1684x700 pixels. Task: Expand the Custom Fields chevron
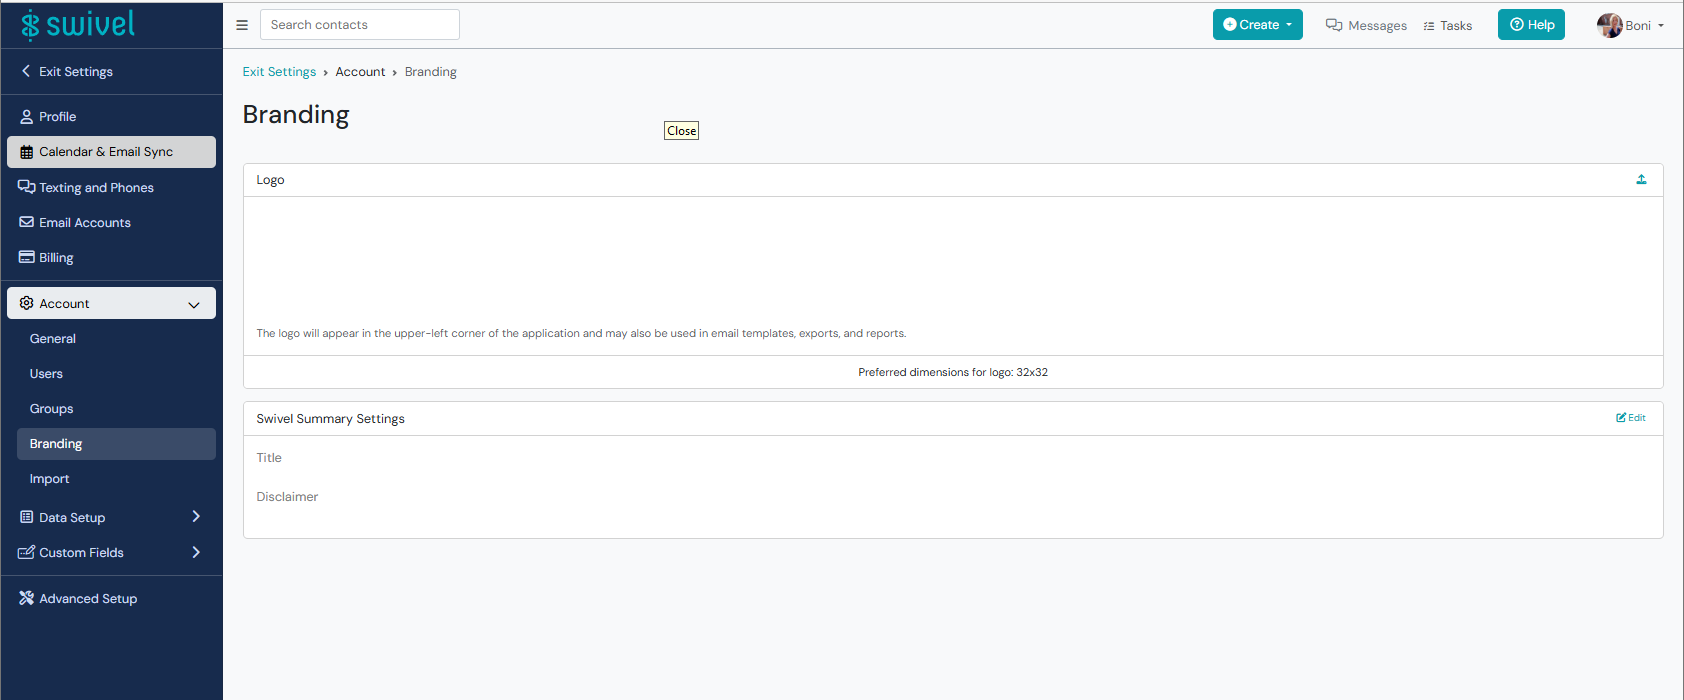196,552
